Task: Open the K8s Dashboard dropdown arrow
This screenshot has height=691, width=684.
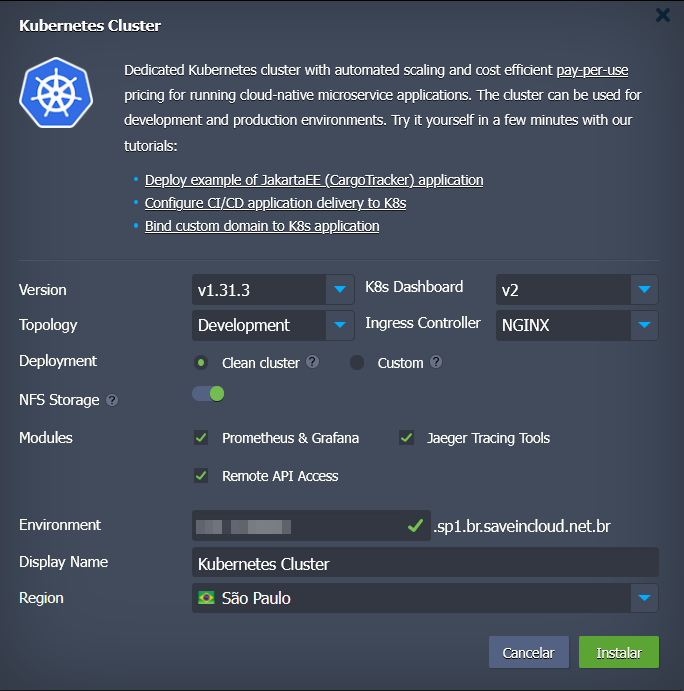Action: [644, 290]
